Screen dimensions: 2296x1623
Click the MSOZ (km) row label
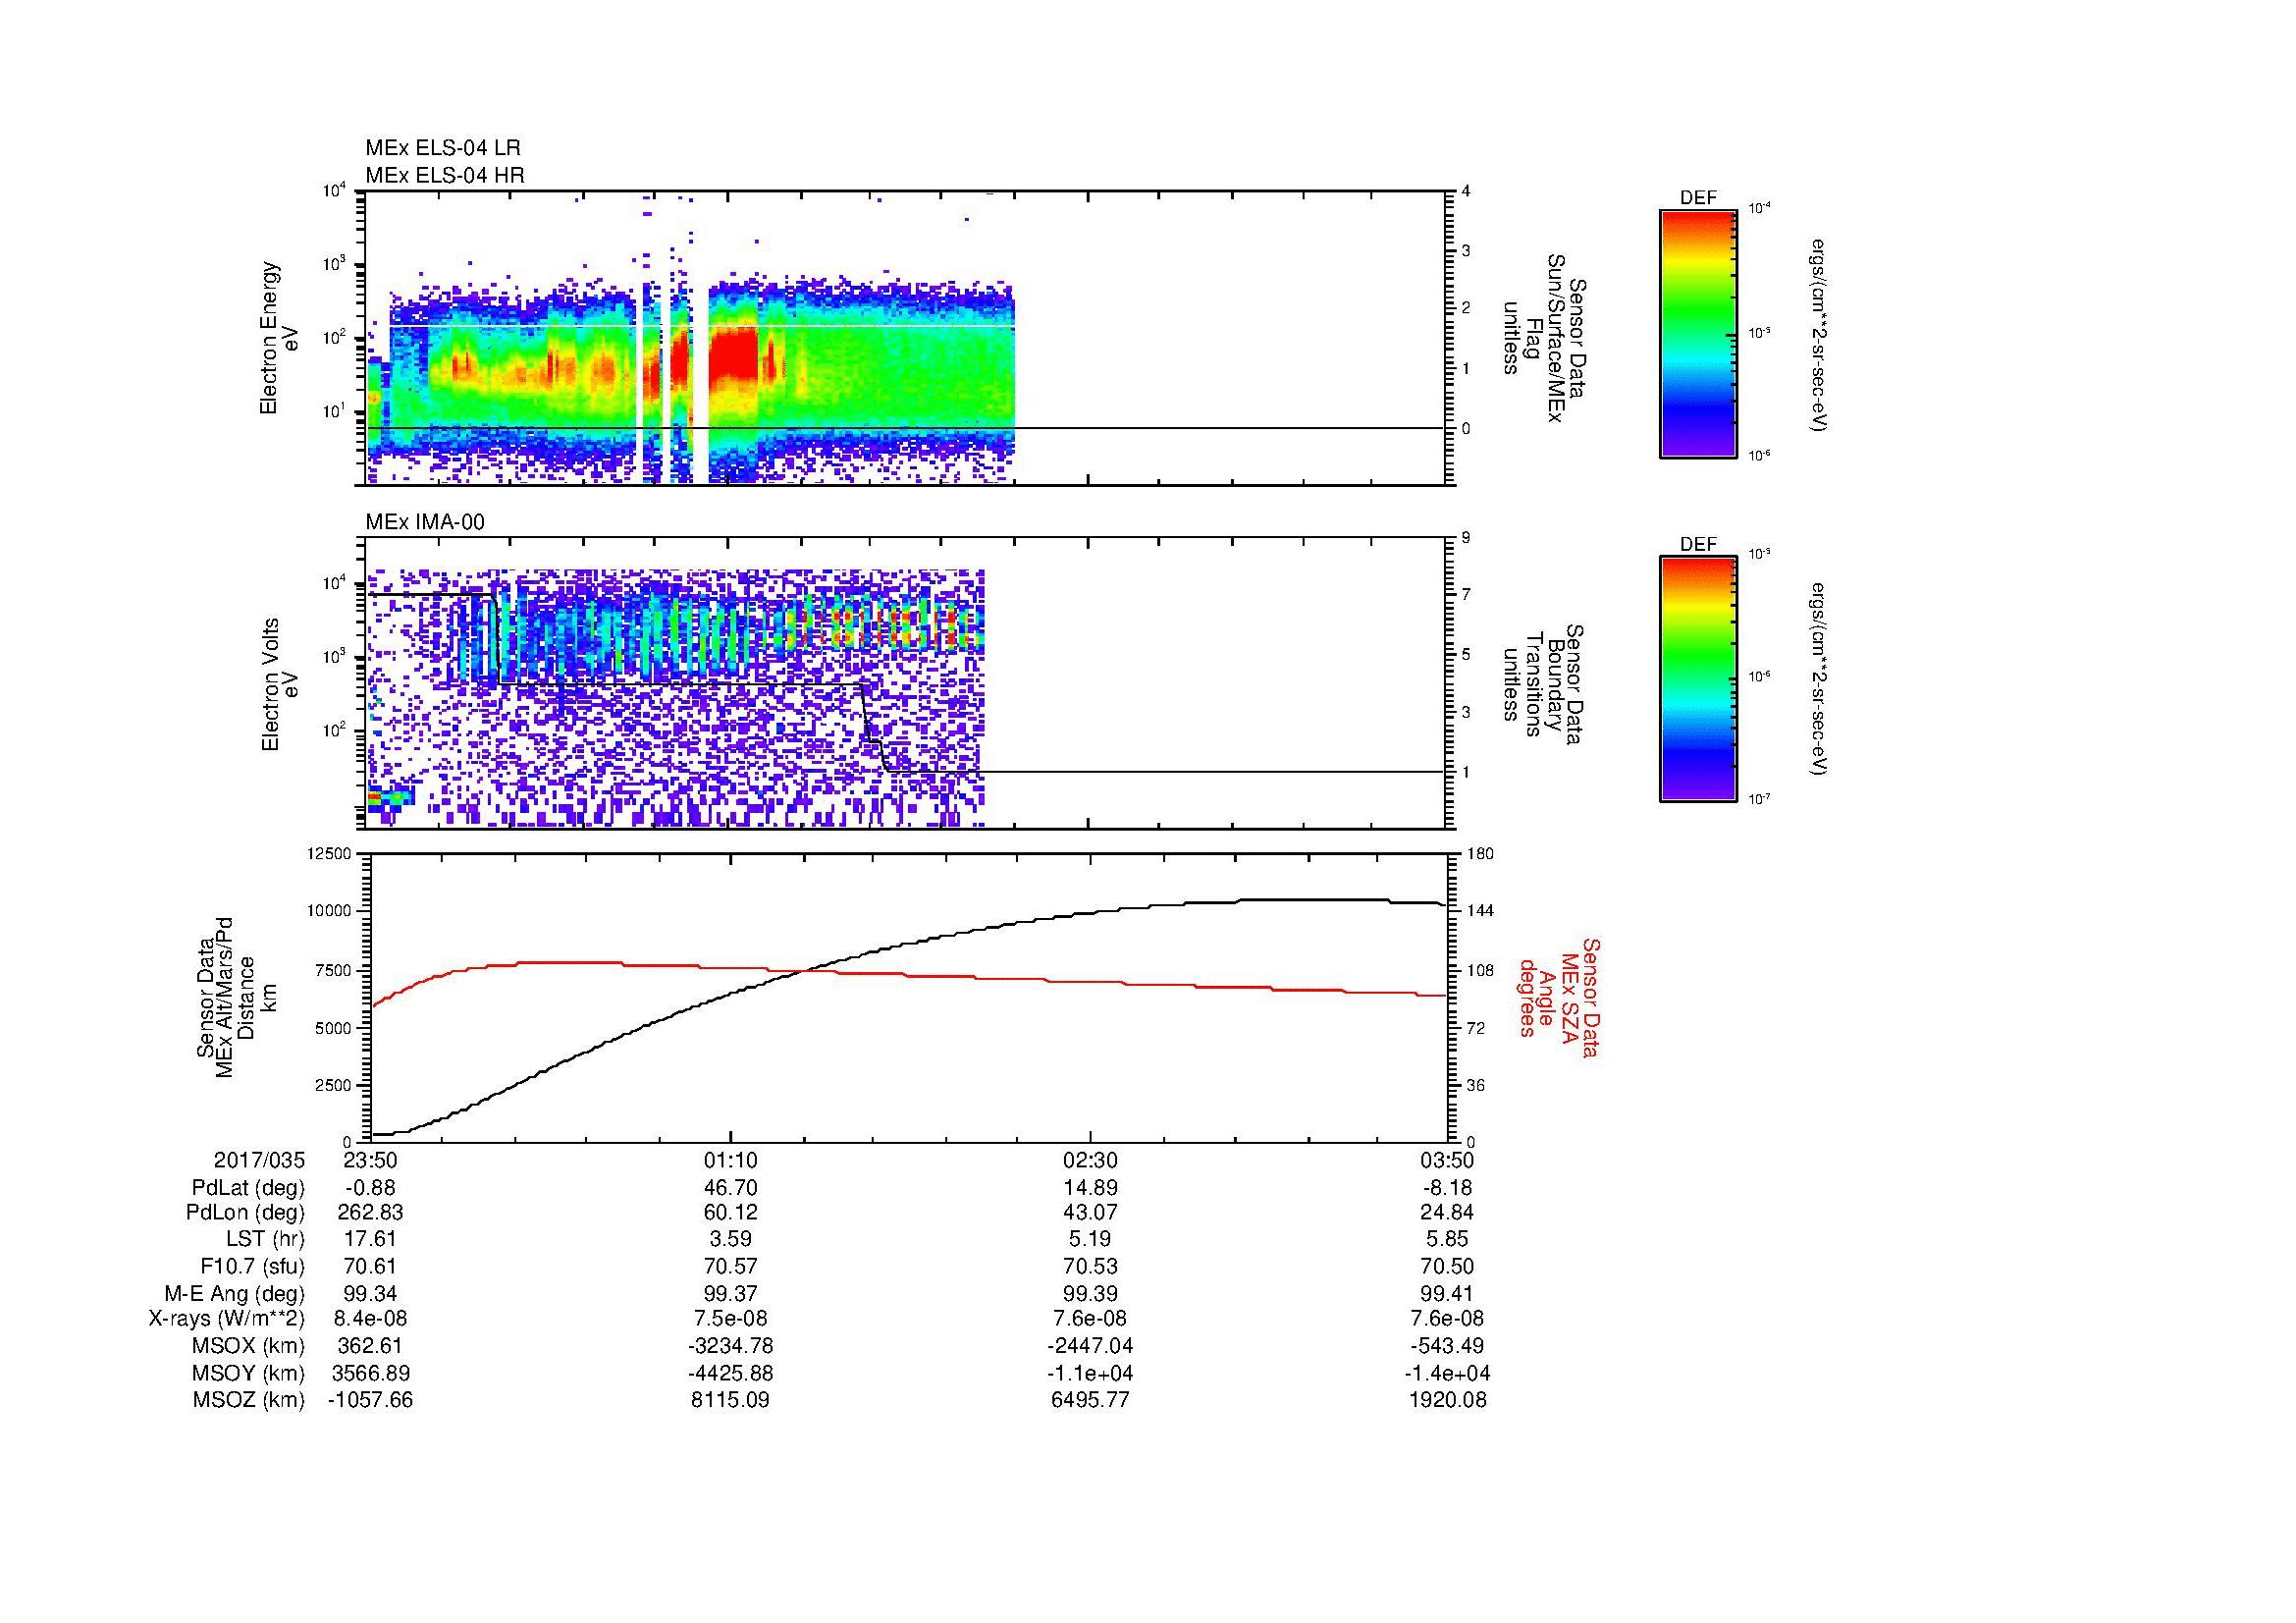pyautogui.click(x=249, y=1400)
